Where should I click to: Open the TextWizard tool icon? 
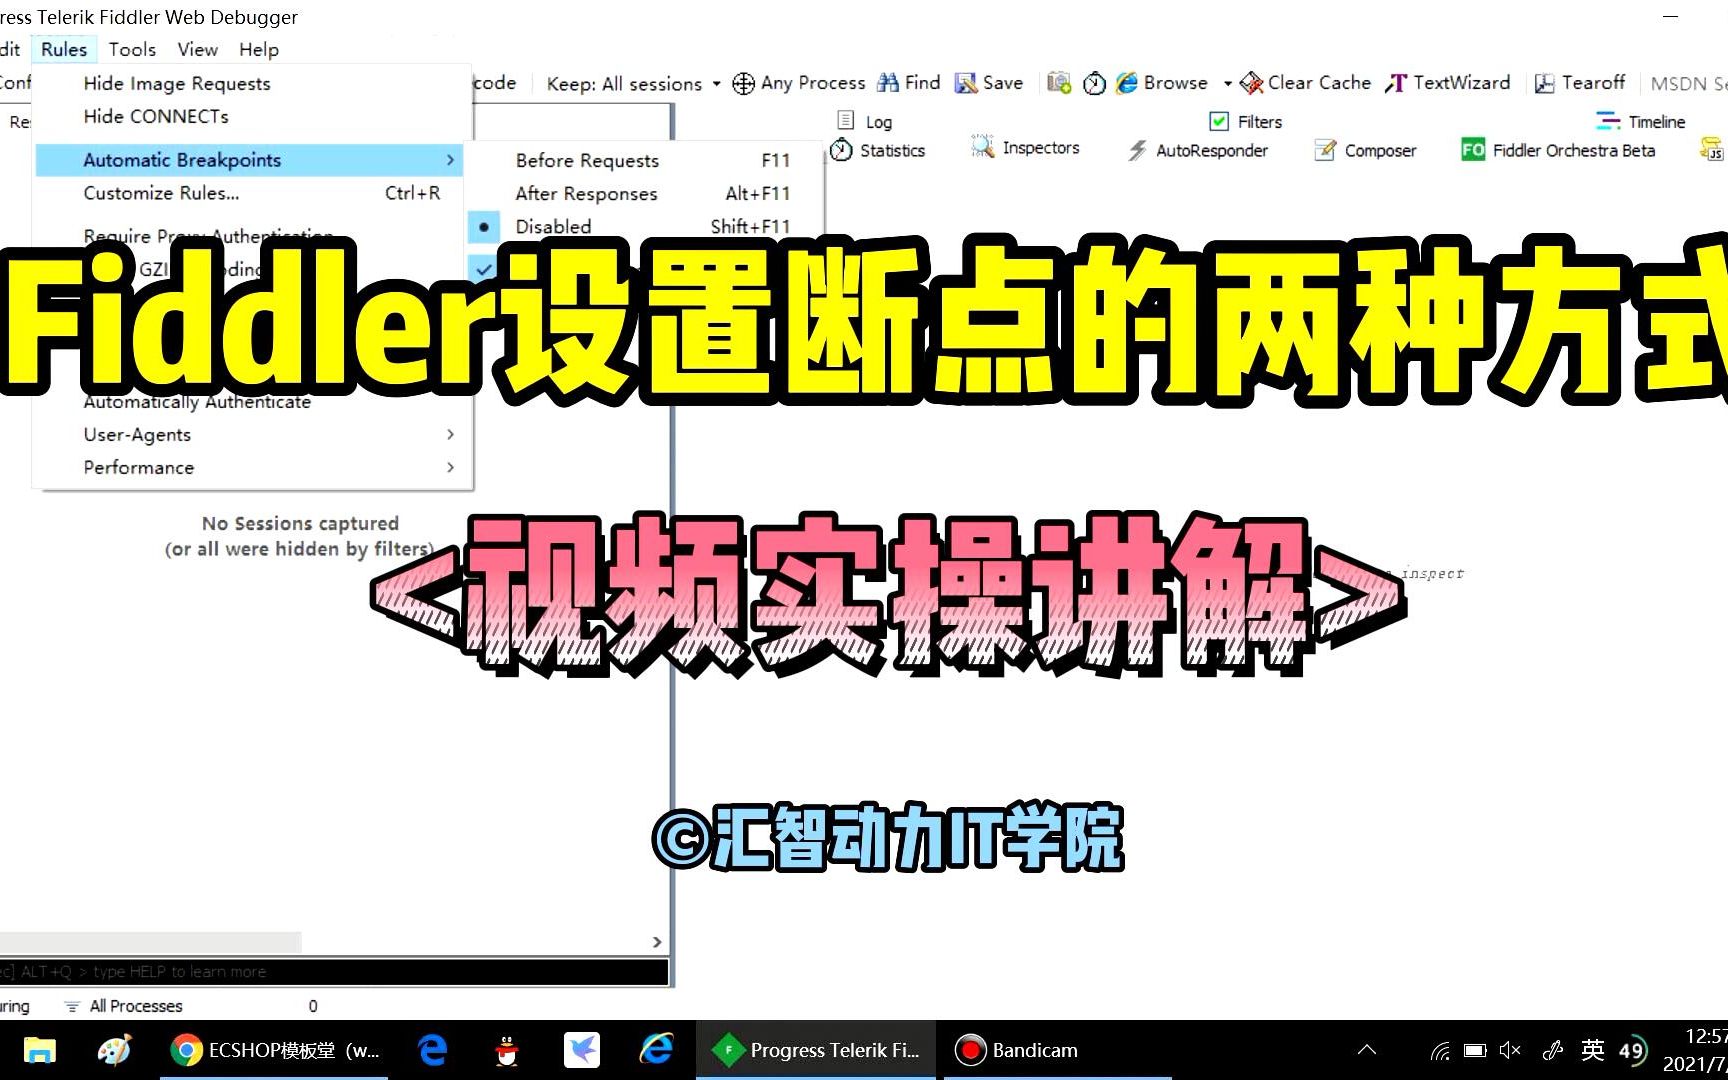pos(1396,83)
